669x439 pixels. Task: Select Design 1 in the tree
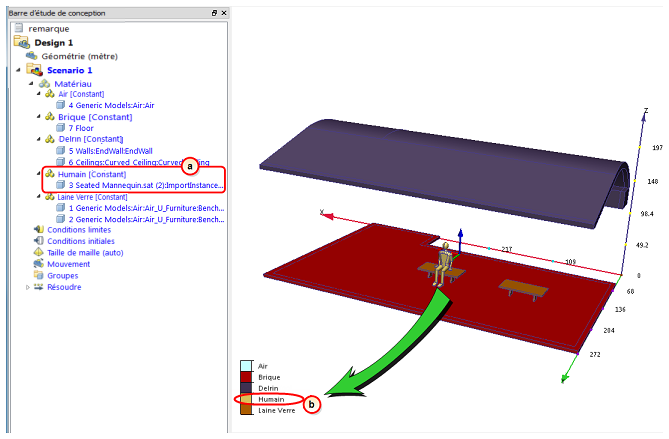pyautogui.click(x=54, y=43)
